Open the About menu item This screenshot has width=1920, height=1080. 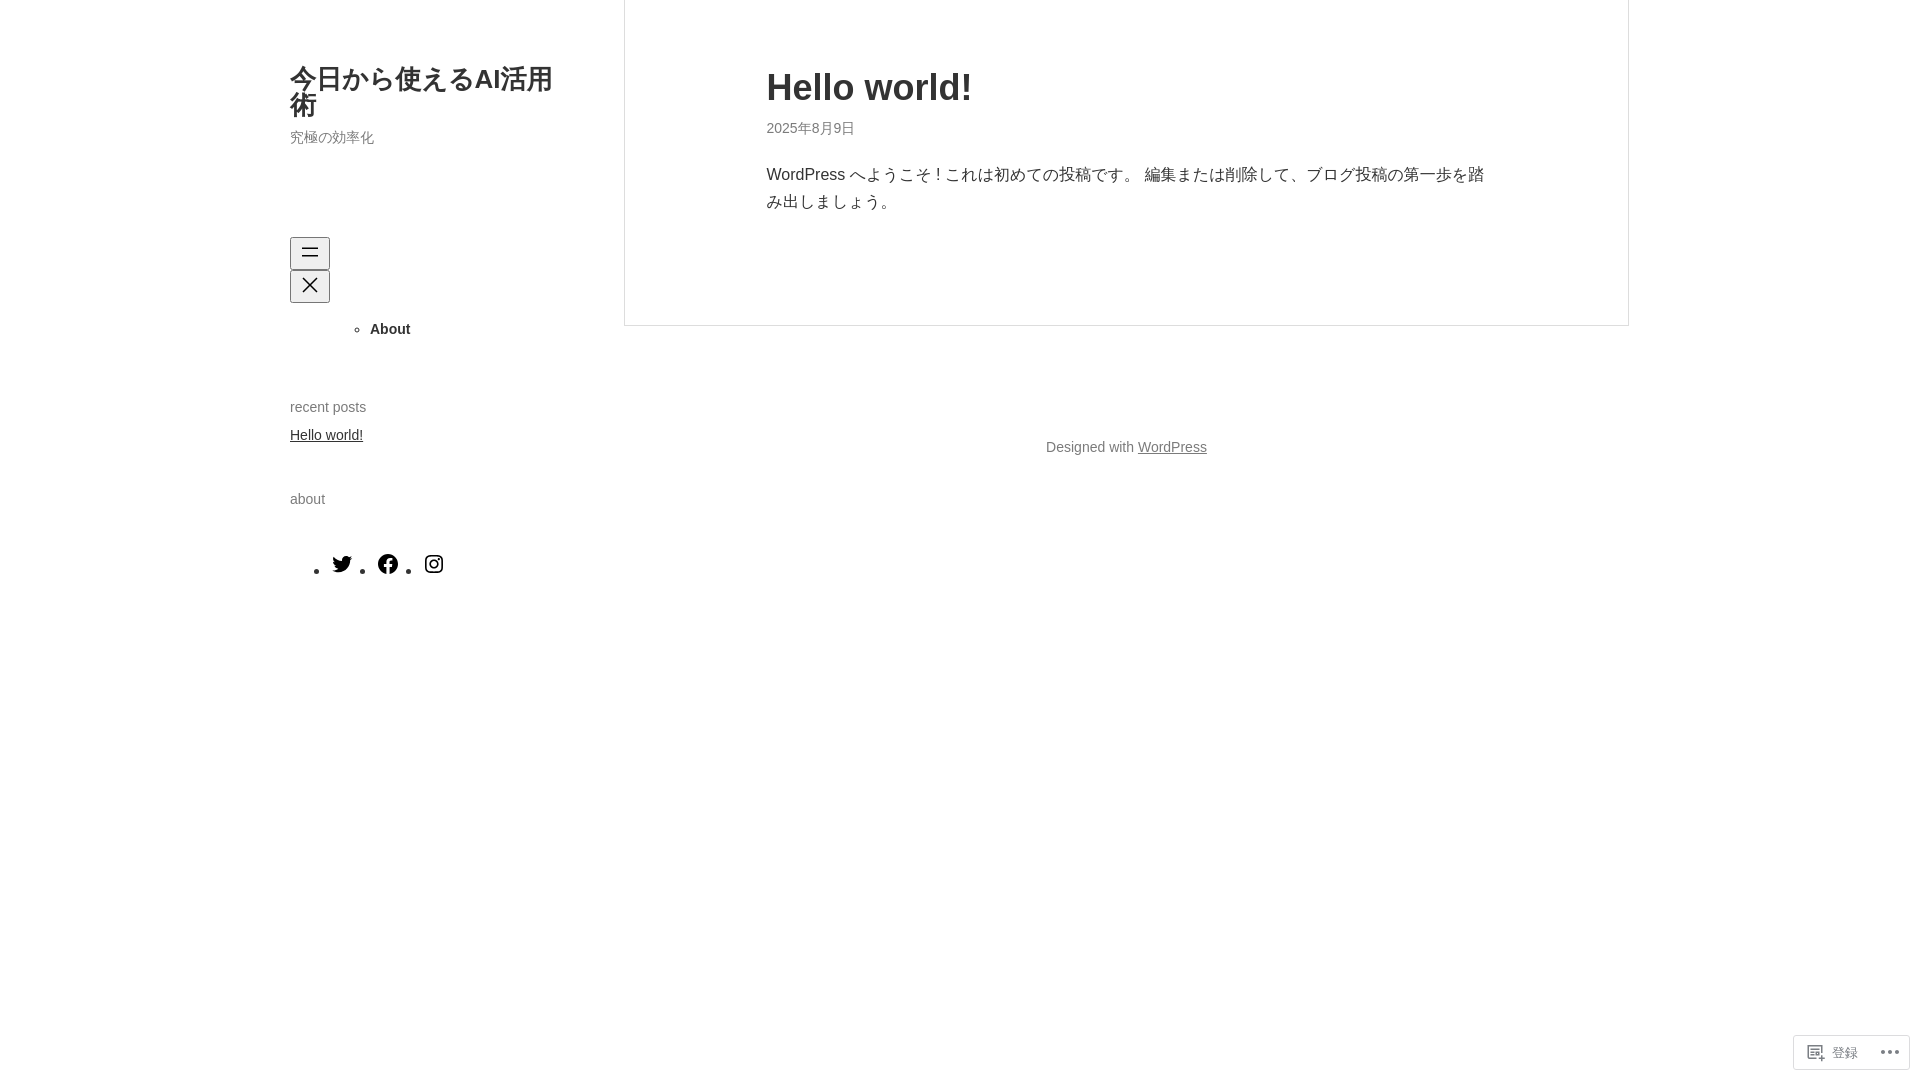(x=390, y=329)
